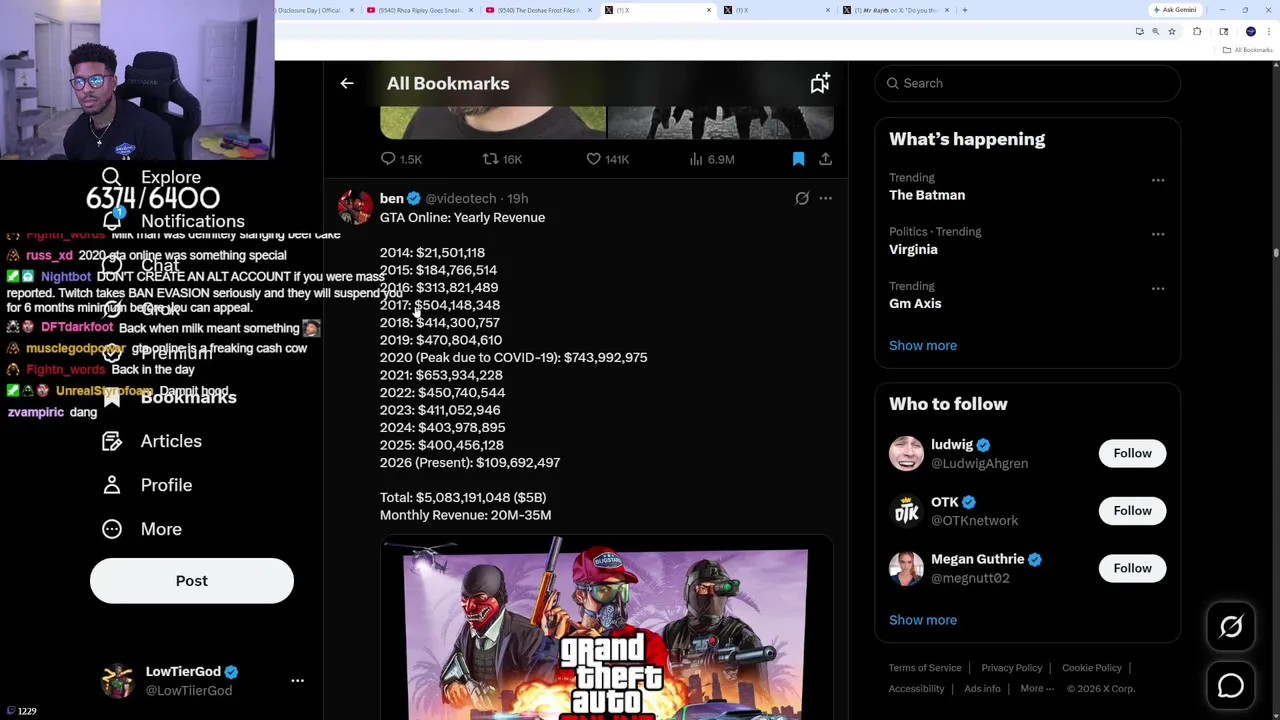Screen dimensions: 1280x720
Task: Open Cookie Policy link
Action: tap(1092, 668)
